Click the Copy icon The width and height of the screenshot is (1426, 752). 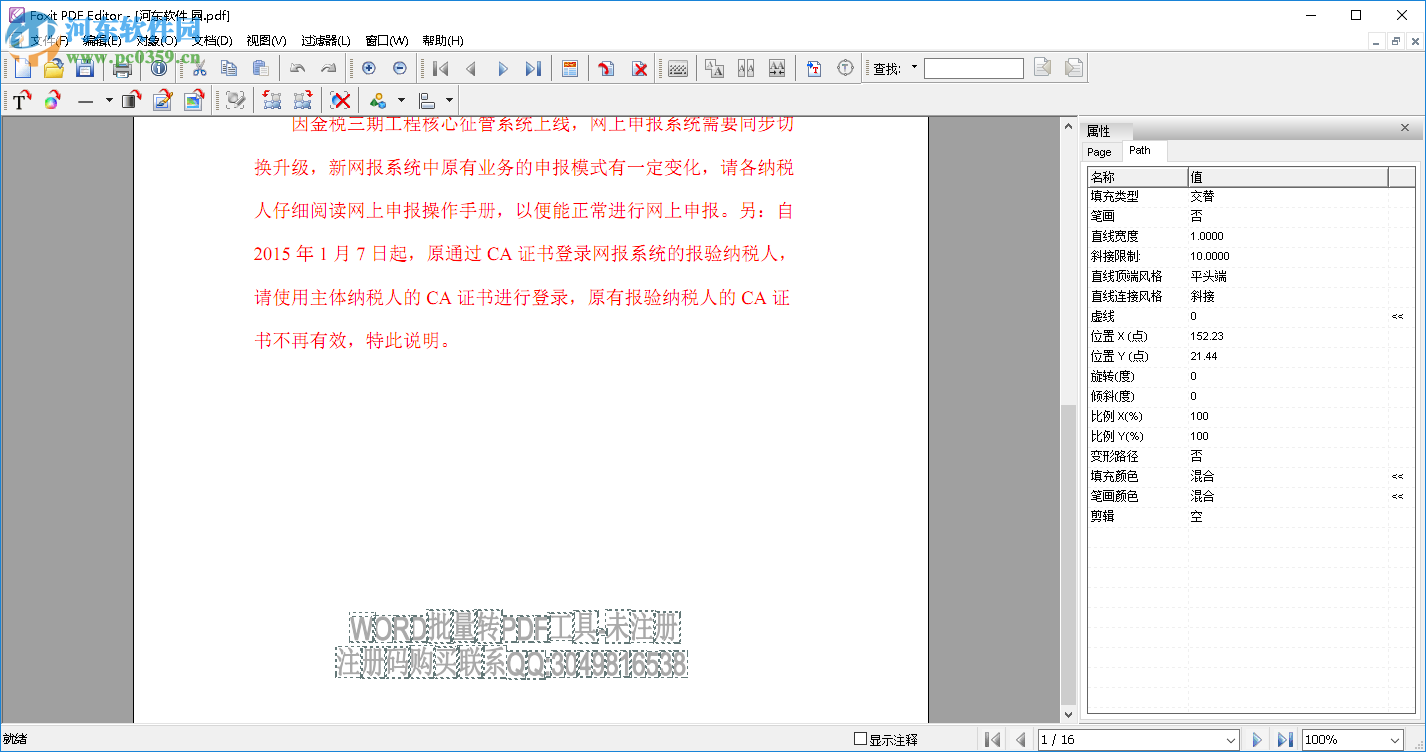click(230, 68)
